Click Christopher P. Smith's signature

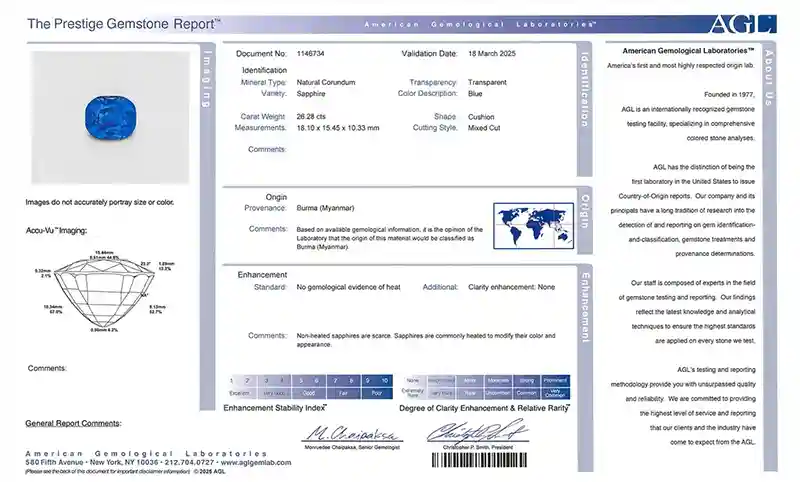[x=469, y=432]
